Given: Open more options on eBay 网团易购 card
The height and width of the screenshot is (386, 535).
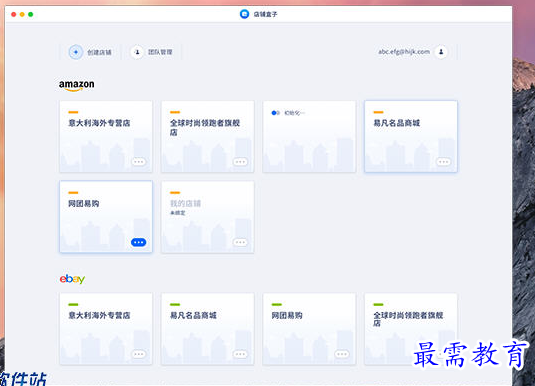Looking at the screenshot, I should (342, 354).
